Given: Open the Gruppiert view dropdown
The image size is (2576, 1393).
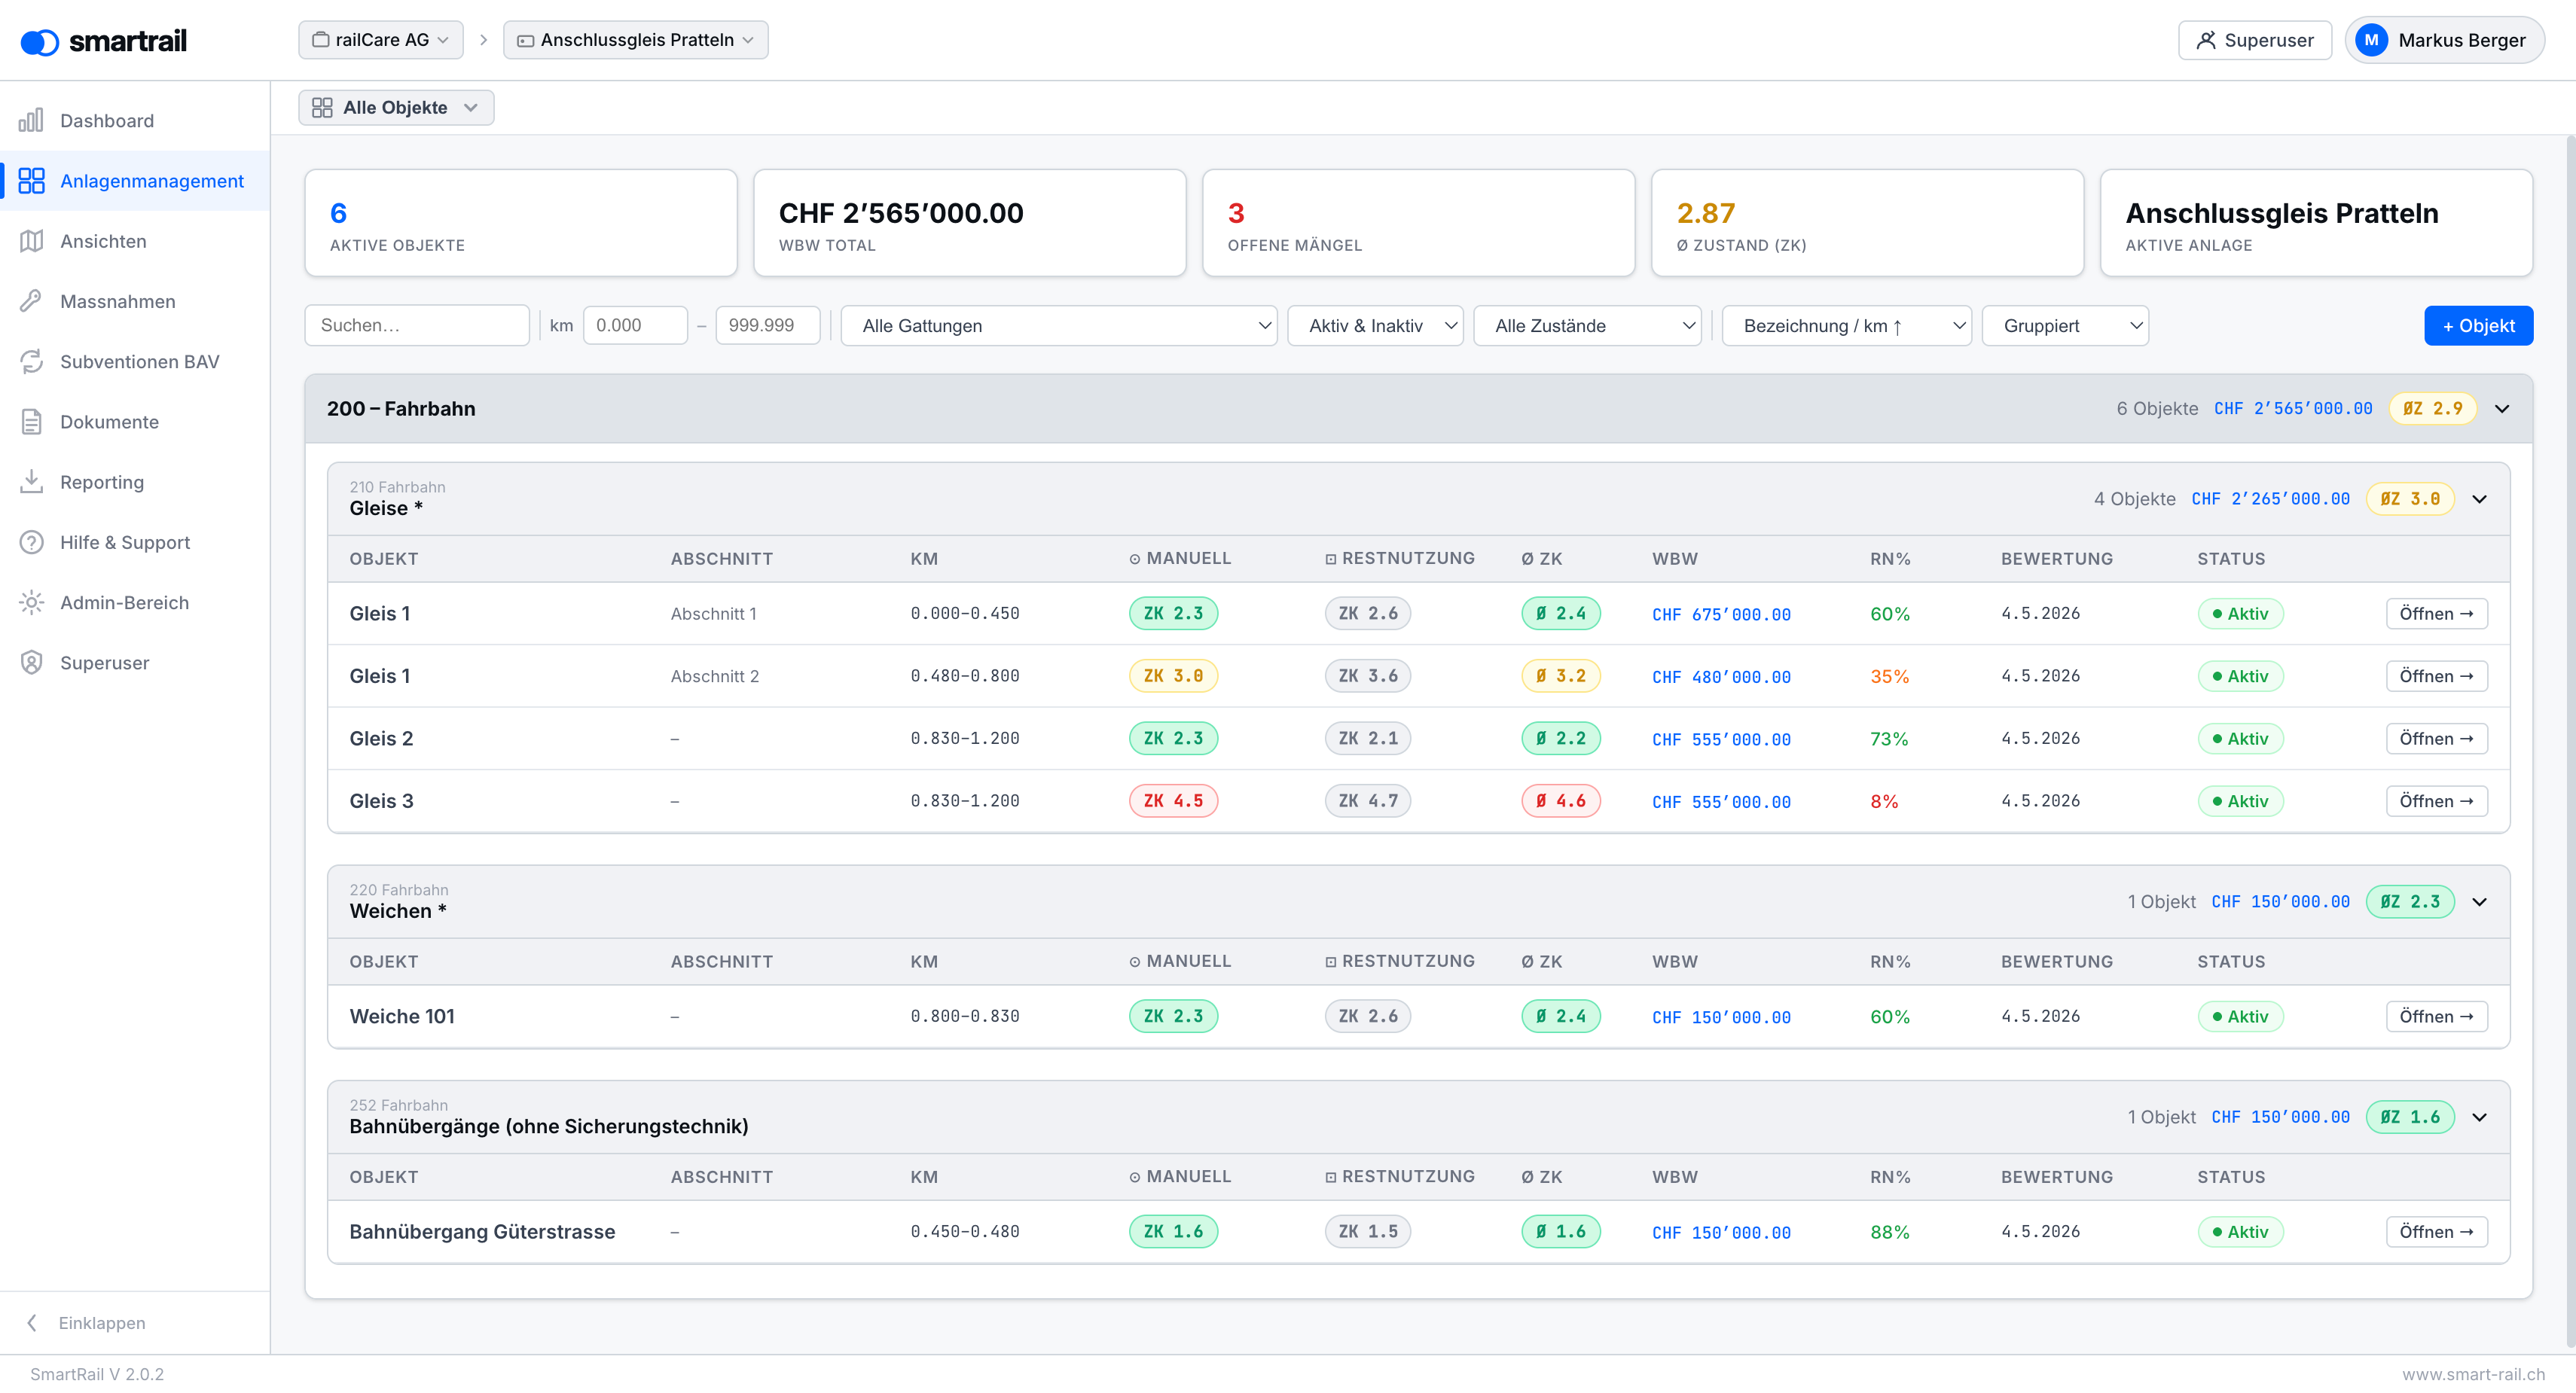Looking at the screenshot, I should [2065, 326].
